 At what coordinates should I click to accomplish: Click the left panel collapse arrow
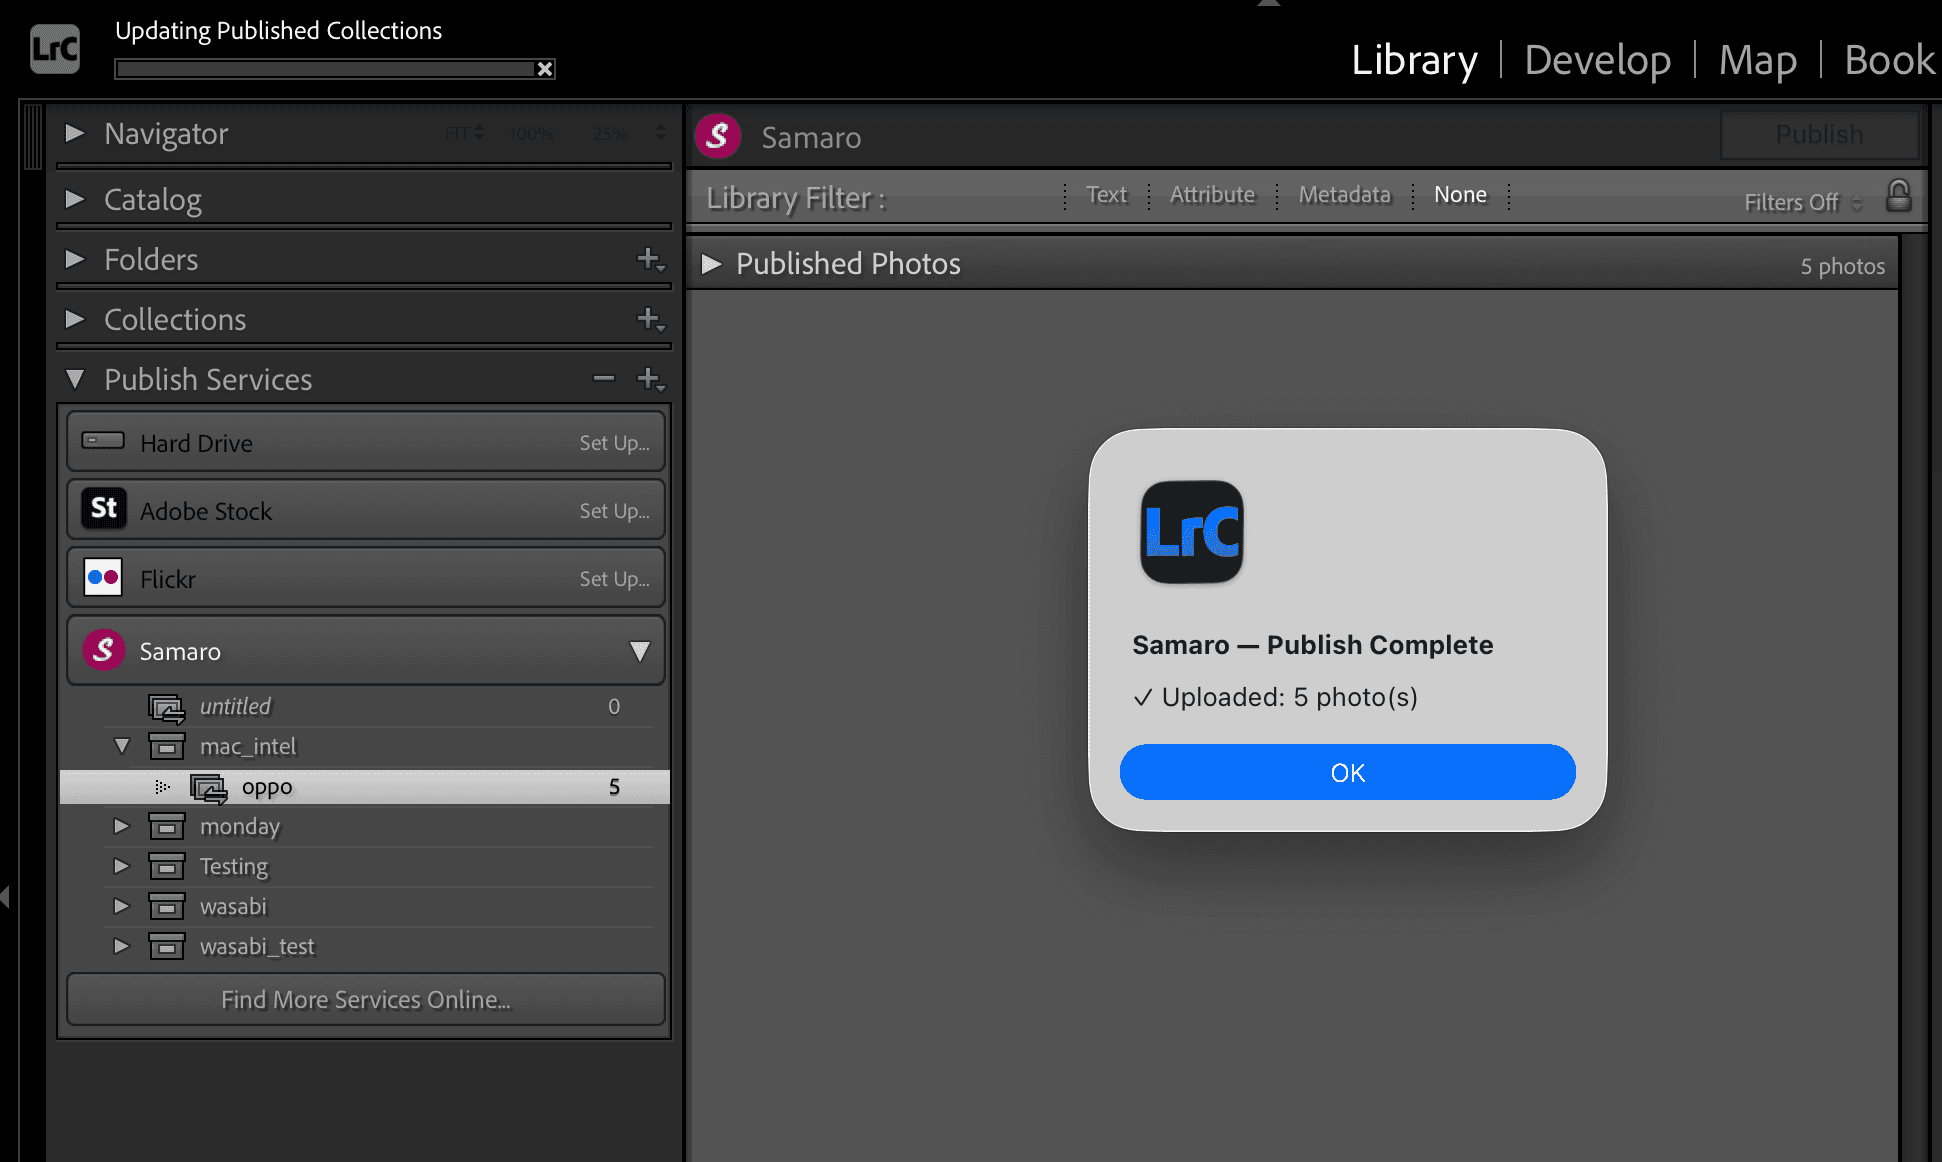[5, 895]
